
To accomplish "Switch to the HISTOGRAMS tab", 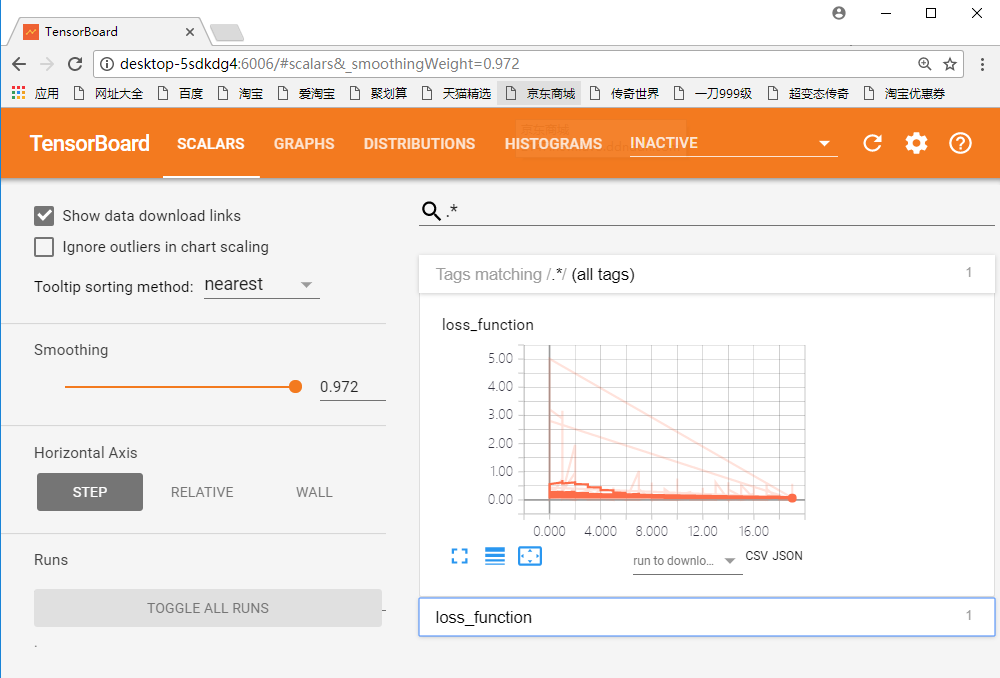I will tap(553, 144).
